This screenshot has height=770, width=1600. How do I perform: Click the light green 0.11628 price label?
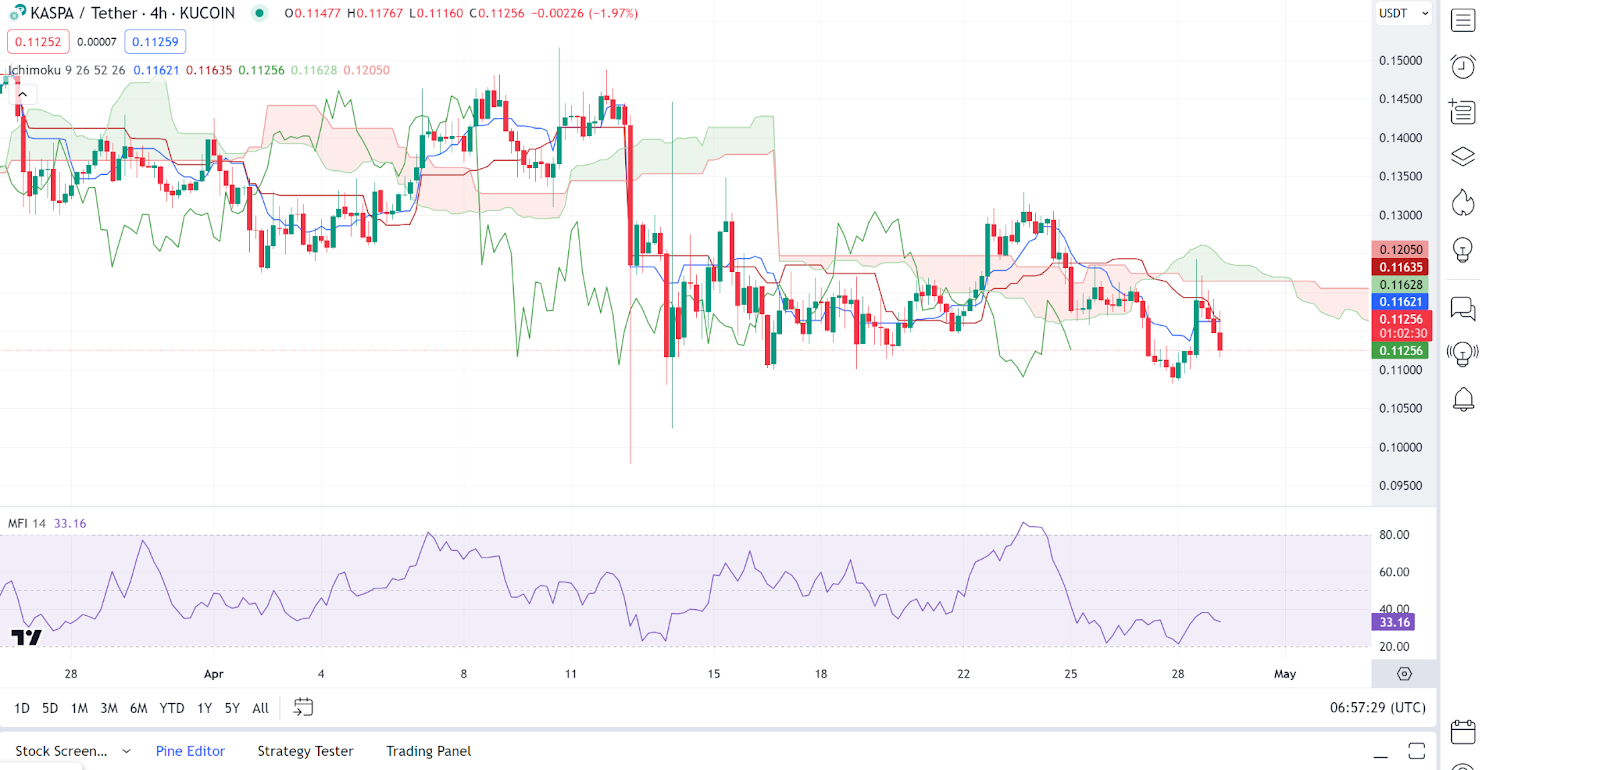tap(1400, 284)
